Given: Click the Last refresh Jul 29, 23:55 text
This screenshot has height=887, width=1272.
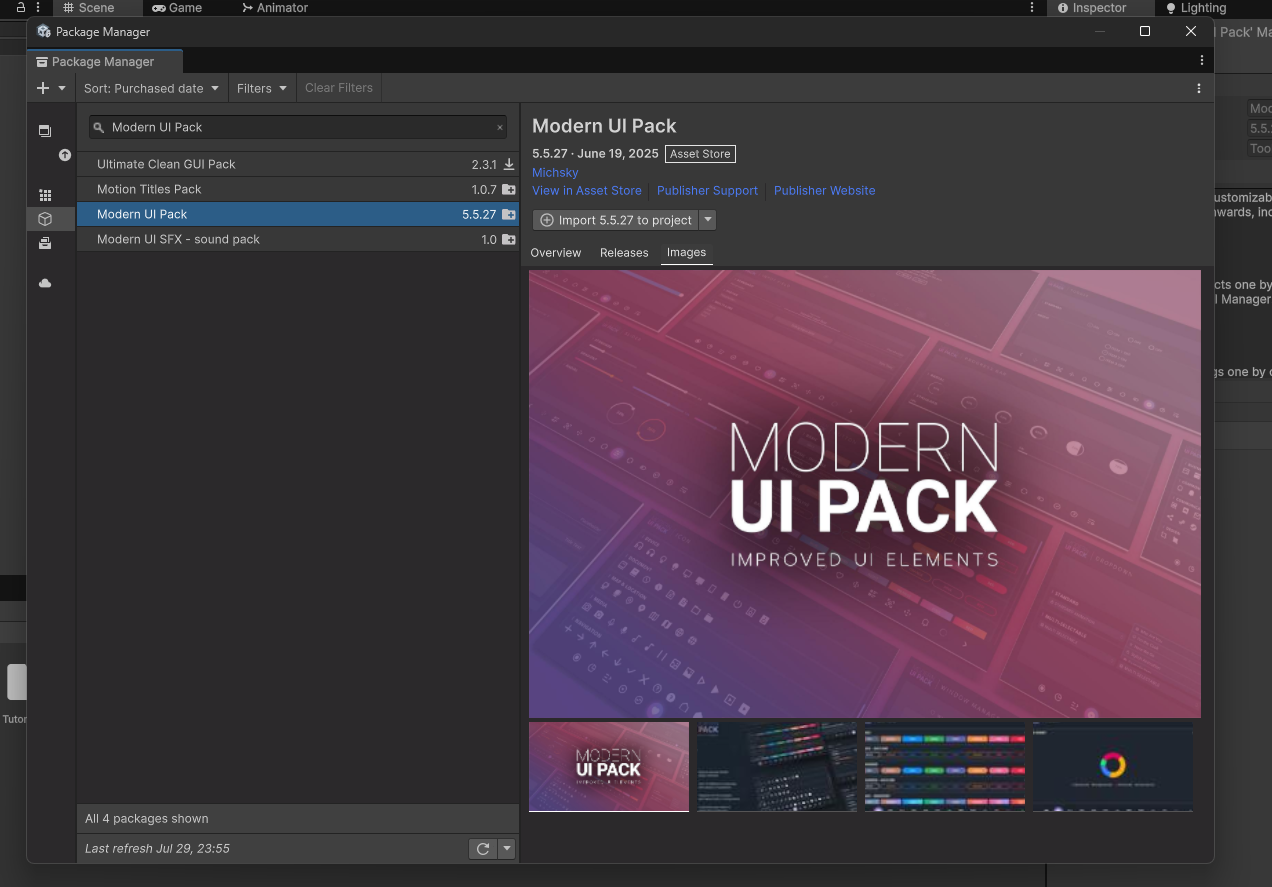Looking at the screenshot, I should [158, 848].
